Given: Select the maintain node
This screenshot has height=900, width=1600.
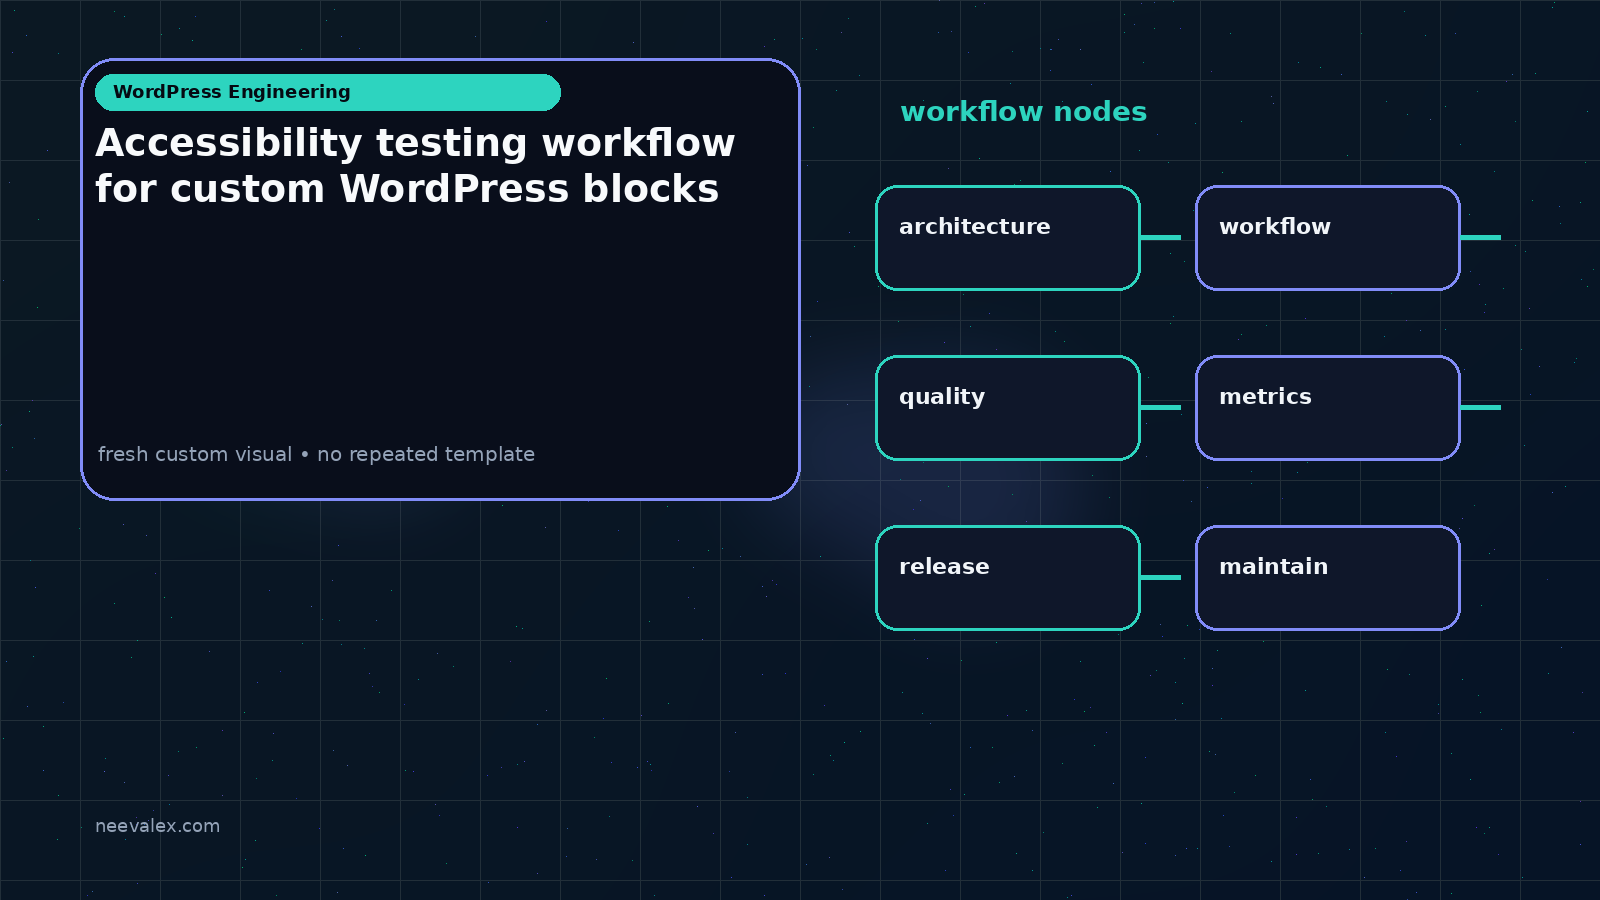Looking at the screenshot, I should point(1328,578).
